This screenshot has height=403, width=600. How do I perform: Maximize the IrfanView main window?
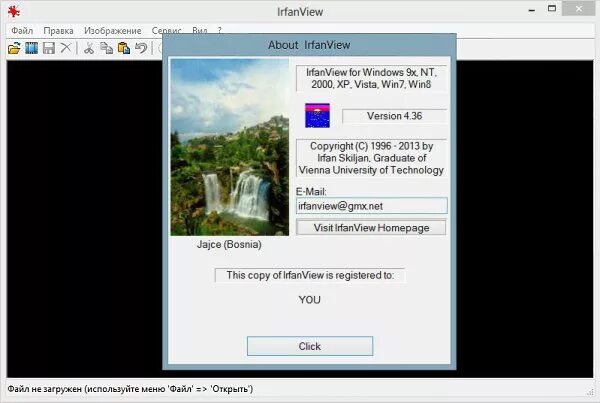tap(552, 9)
